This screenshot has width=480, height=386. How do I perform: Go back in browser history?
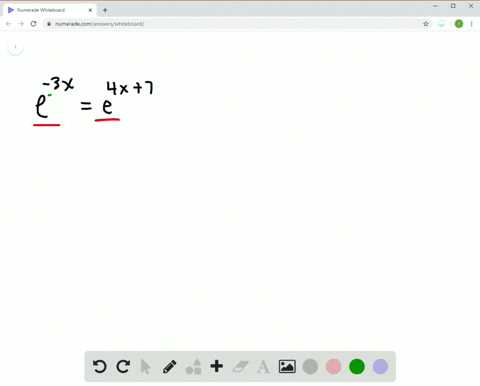pyautogui.click(x=9, y=24)
